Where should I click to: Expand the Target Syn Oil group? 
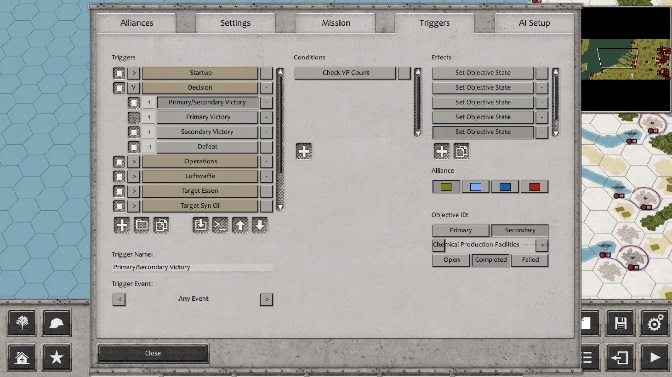point(134,206)
